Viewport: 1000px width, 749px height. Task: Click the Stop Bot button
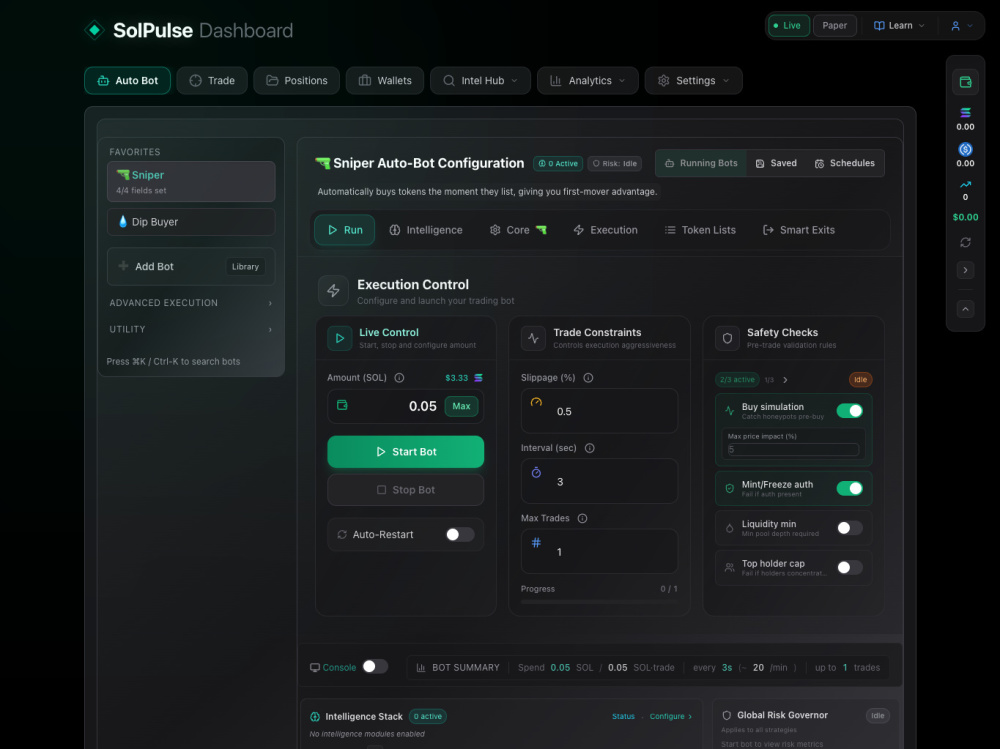(x=406, y=490)
